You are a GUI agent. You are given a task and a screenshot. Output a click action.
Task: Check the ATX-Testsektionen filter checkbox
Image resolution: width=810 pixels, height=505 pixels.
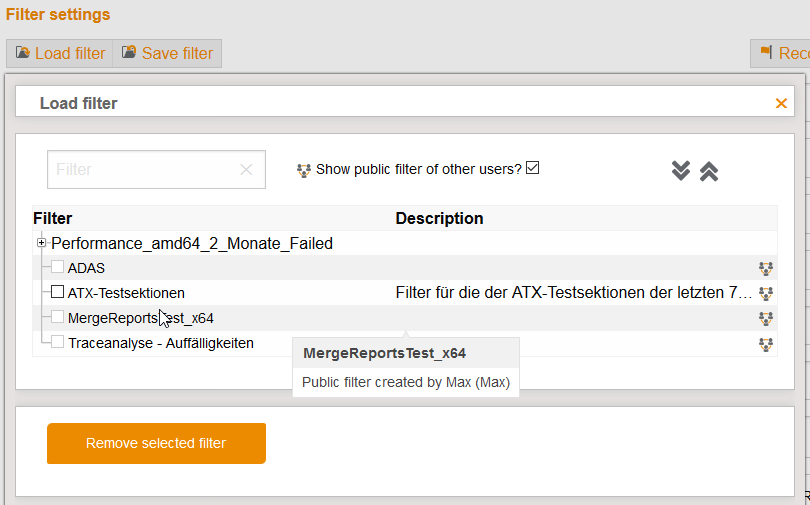(58, 292)
